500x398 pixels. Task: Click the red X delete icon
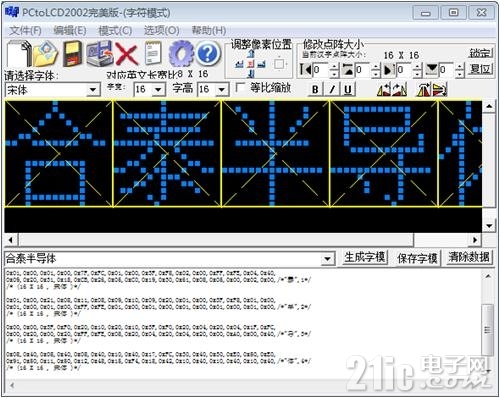coord(126,54)
